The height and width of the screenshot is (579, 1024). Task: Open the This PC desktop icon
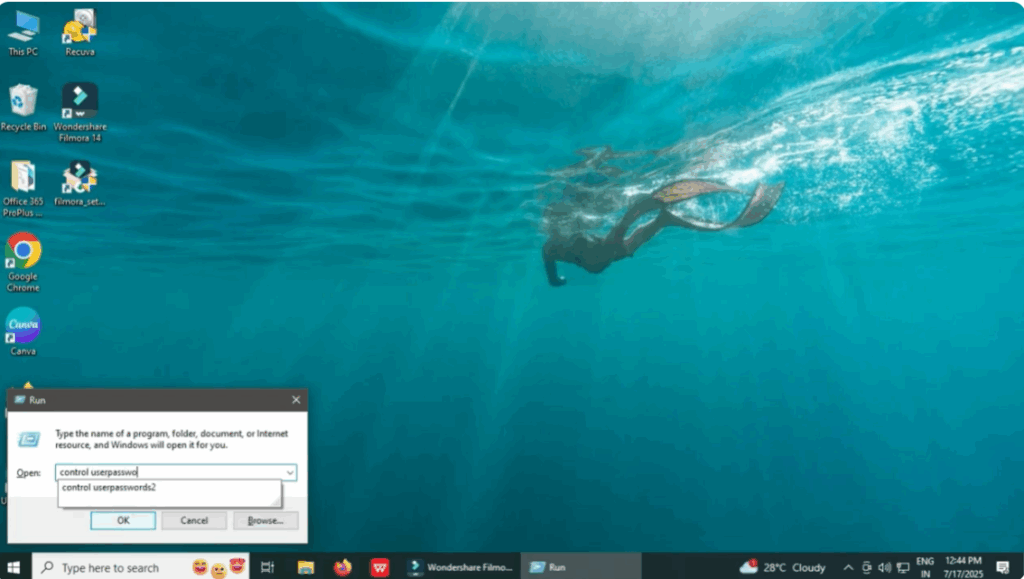[x=23, y=28]
